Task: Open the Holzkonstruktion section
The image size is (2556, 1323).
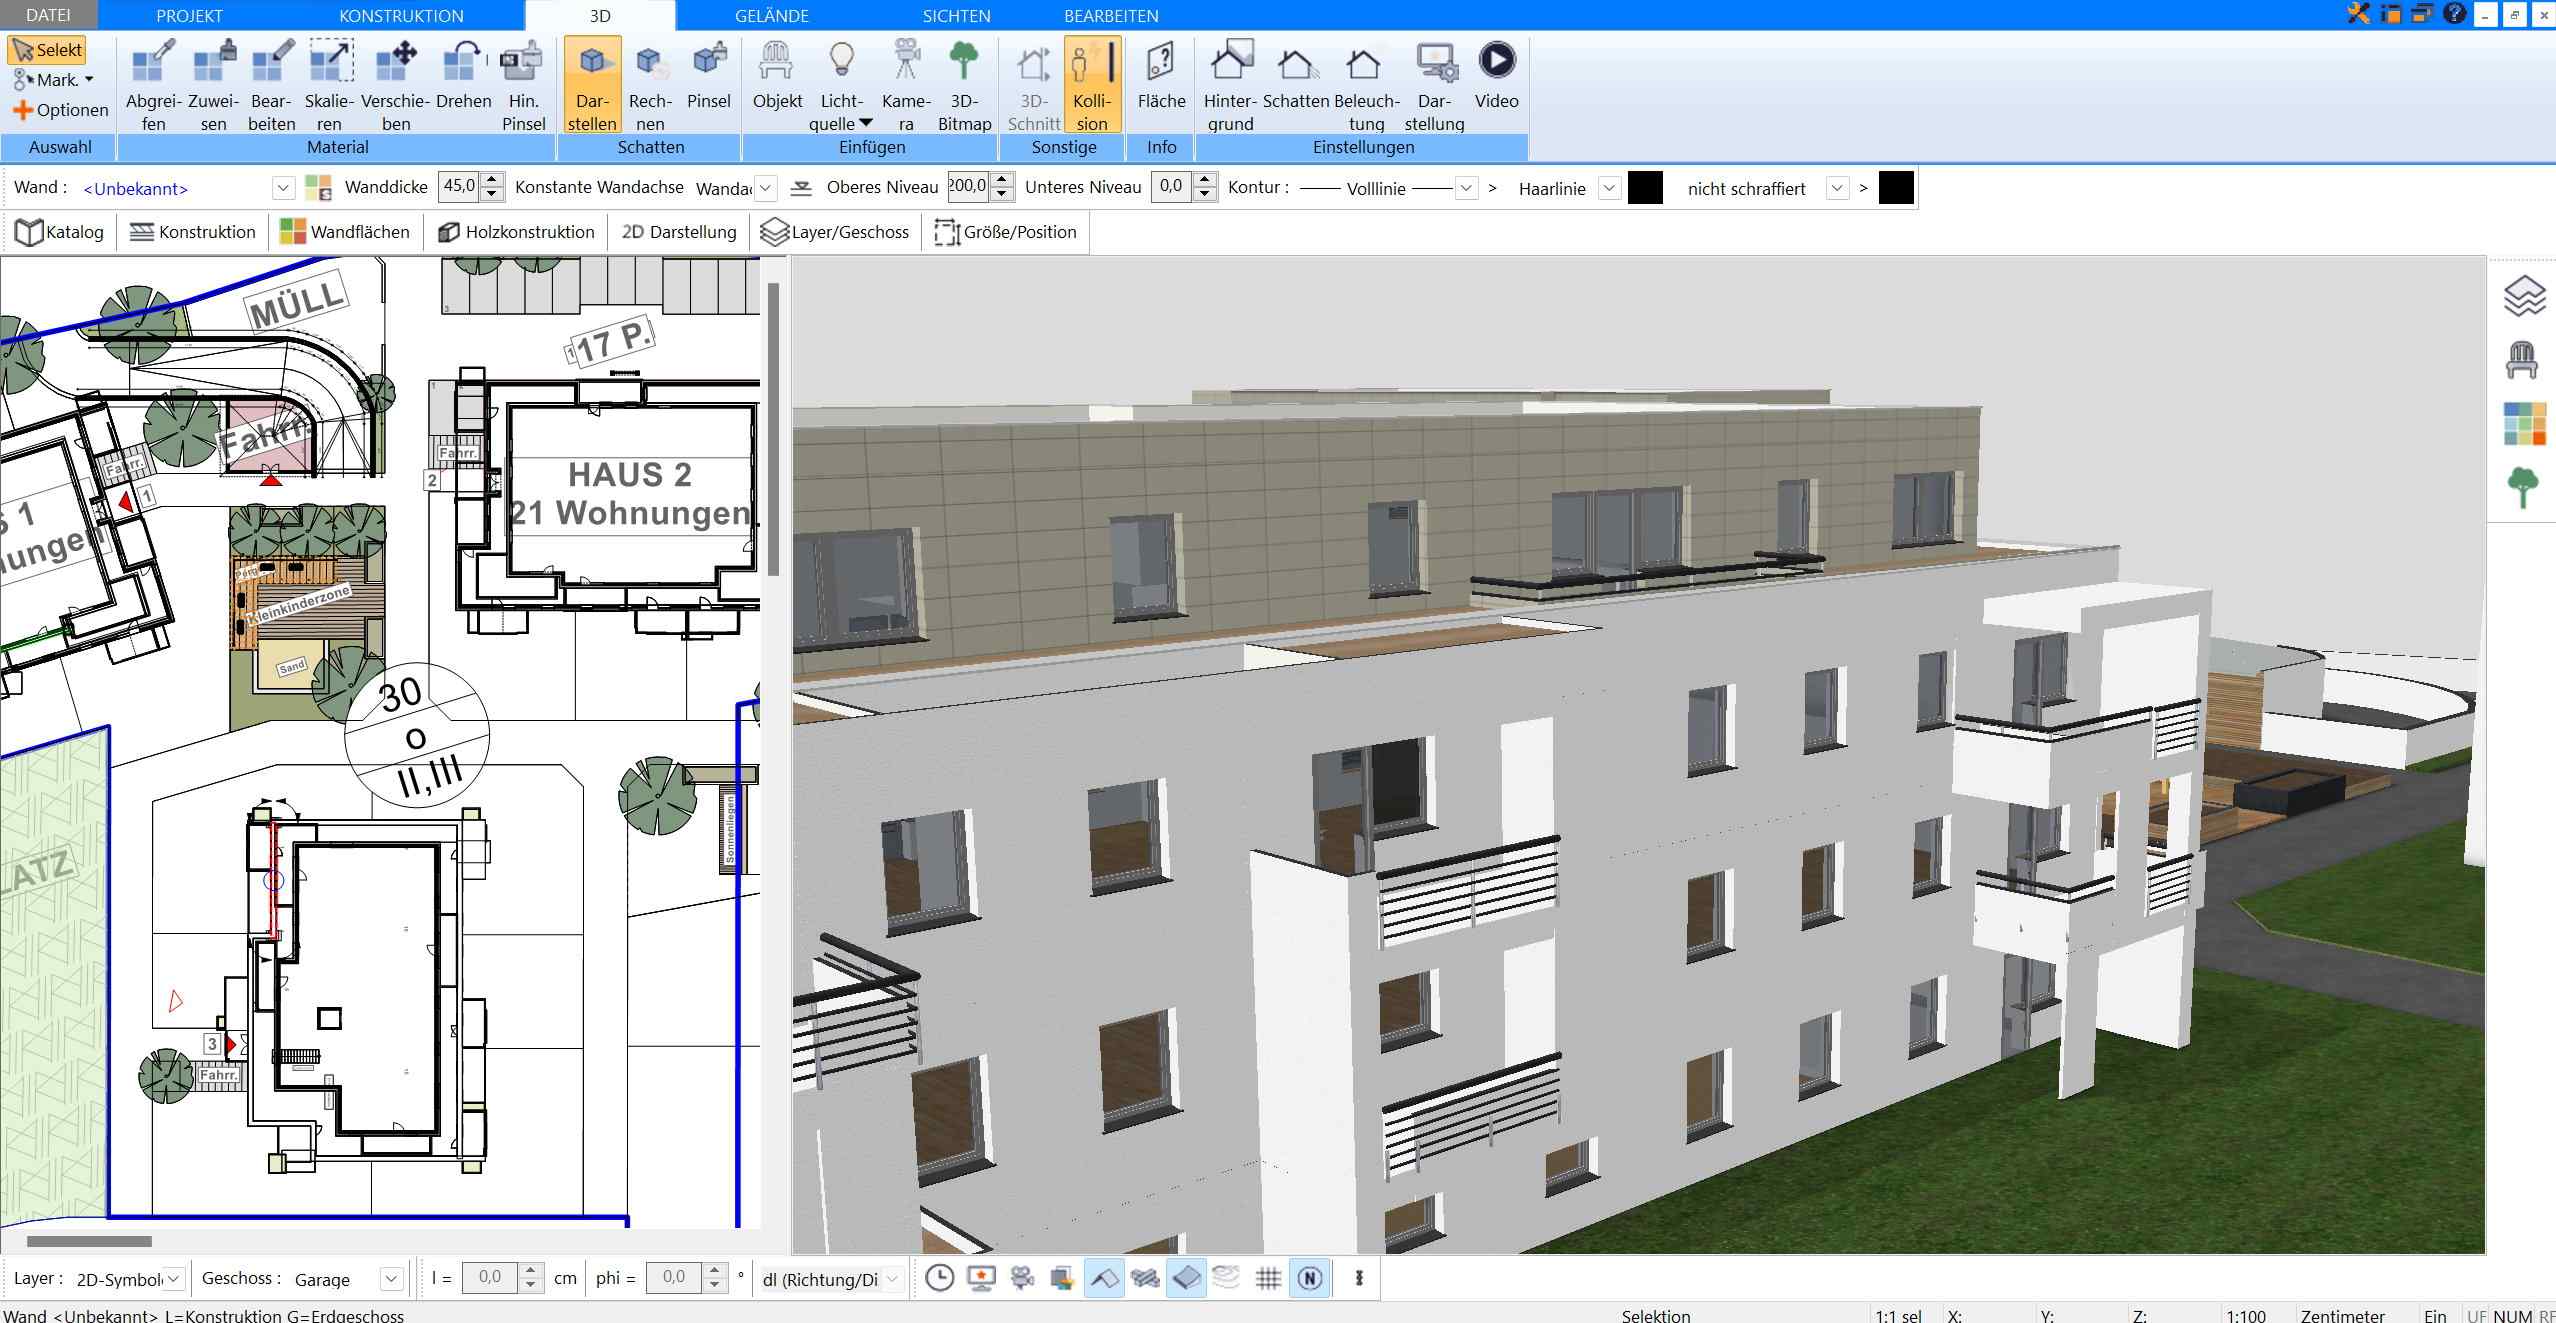Action: tap(516, 232)
